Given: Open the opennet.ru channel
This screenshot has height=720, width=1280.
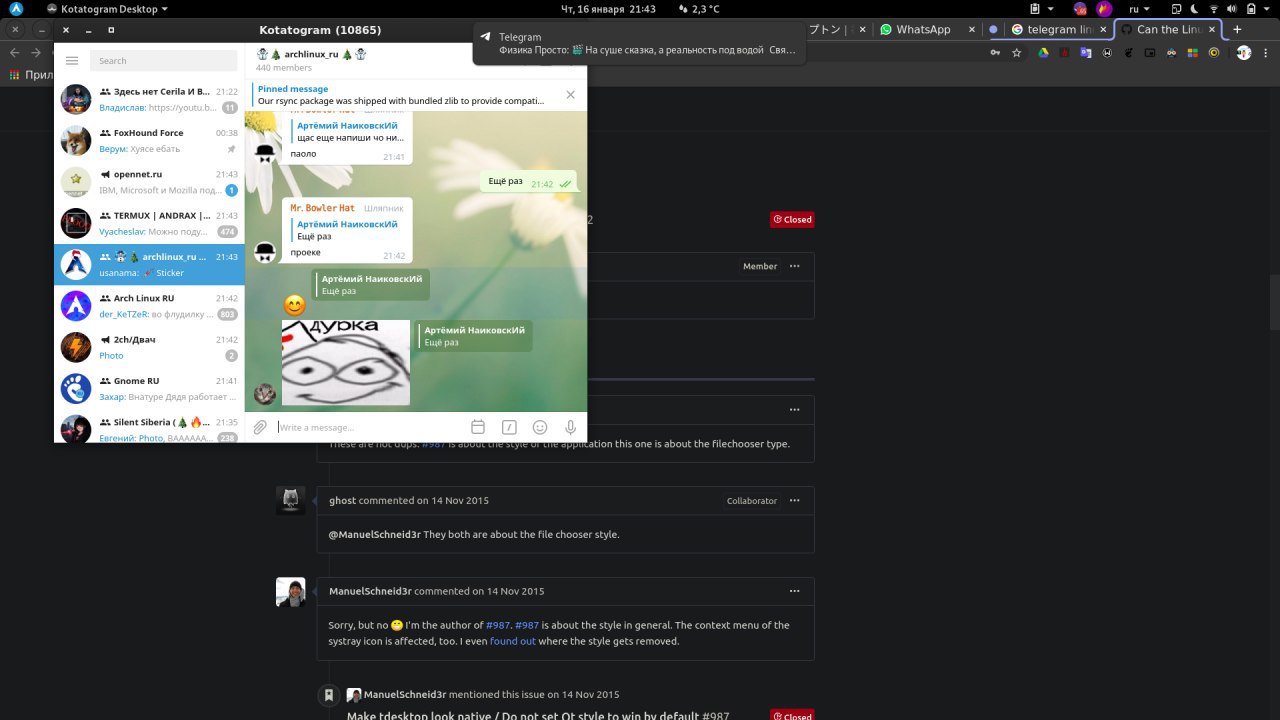Looking at the screenshot, I should 149,182.
